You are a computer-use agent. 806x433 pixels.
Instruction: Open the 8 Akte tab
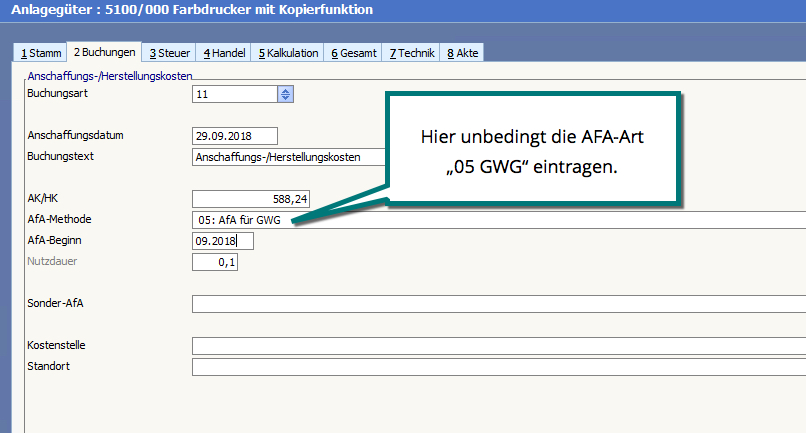[465, 53]
